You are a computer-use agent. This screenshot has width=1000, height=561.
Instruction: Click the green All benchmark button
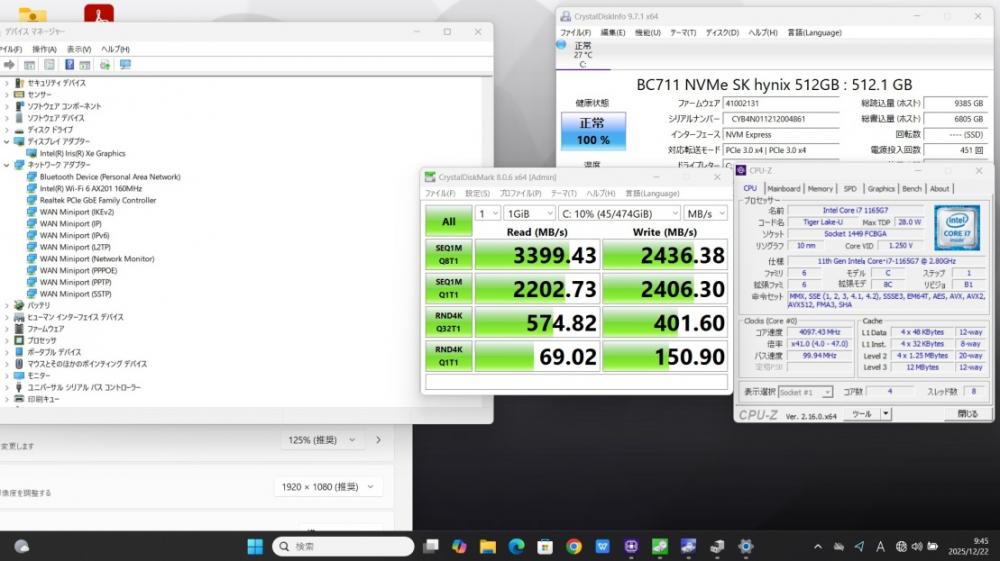448,222
